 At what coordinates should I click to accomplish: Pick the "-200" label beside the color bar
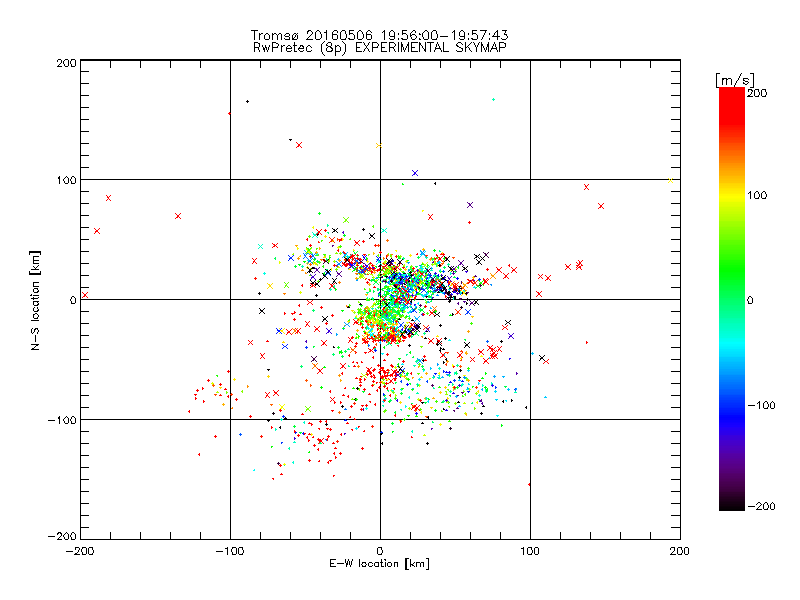click(x=761, y=506)
